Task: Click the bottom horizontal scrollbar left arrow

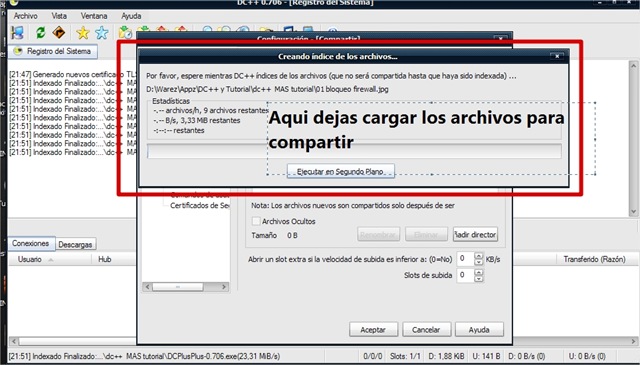Action: pos(13,341)
